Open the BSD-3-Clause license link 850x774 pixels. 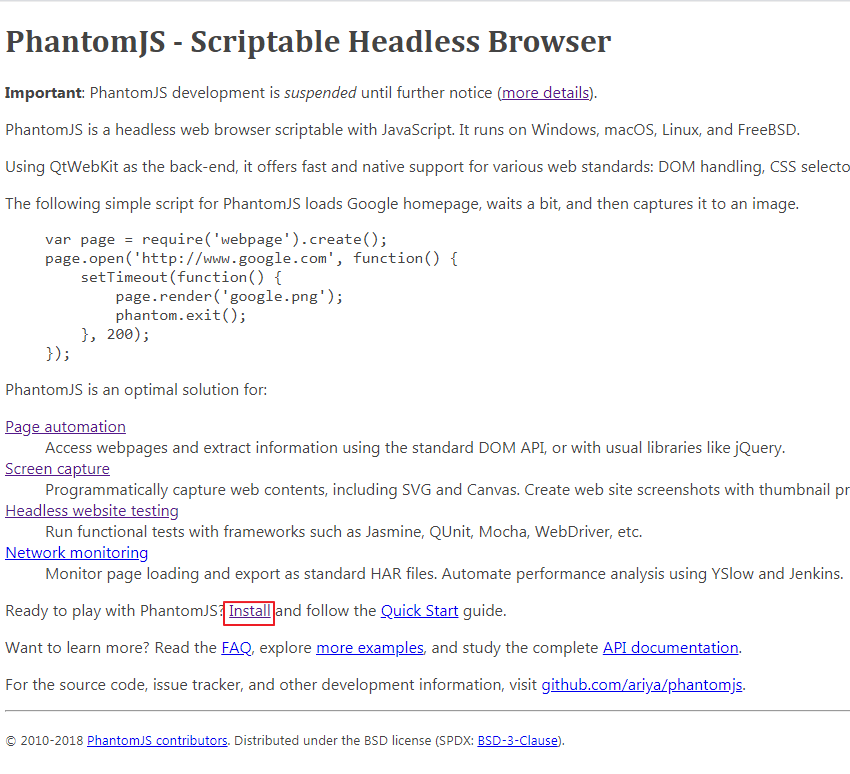click(518, 740)
